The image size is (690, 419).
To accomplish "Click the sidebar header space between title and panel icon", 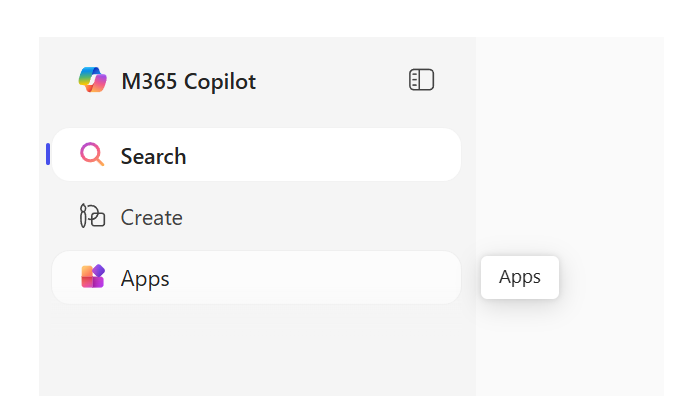I will 332,81.
